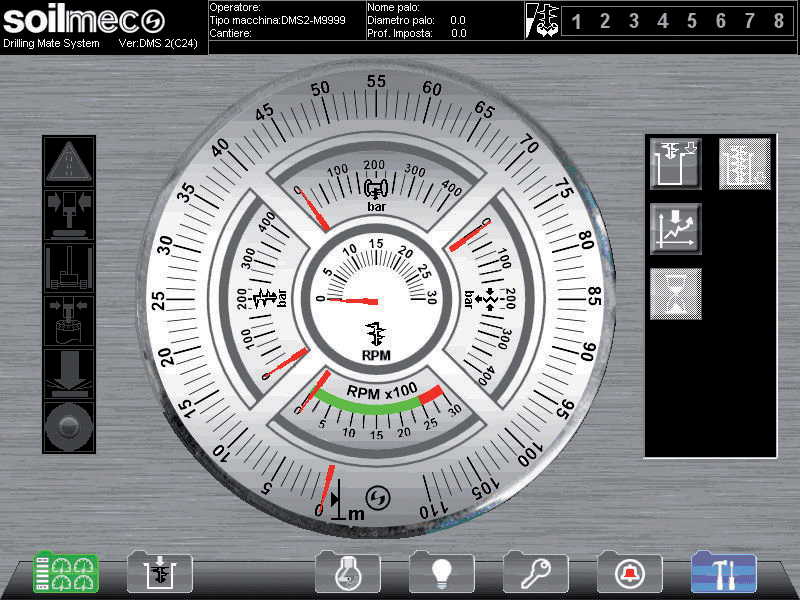Select the rig mast machine icon
The image size is (800, 600).
tap(69, 268)
